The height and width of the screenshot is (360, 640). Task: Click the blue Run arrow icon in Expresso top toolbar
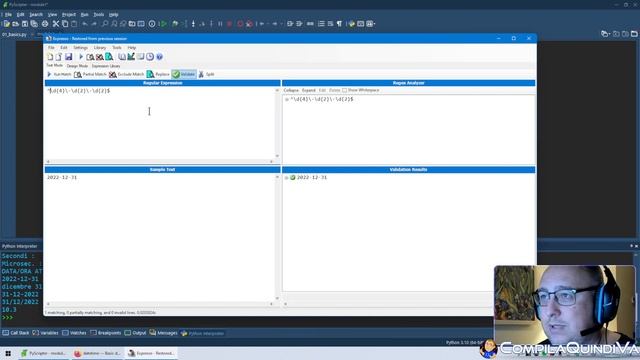81,57
